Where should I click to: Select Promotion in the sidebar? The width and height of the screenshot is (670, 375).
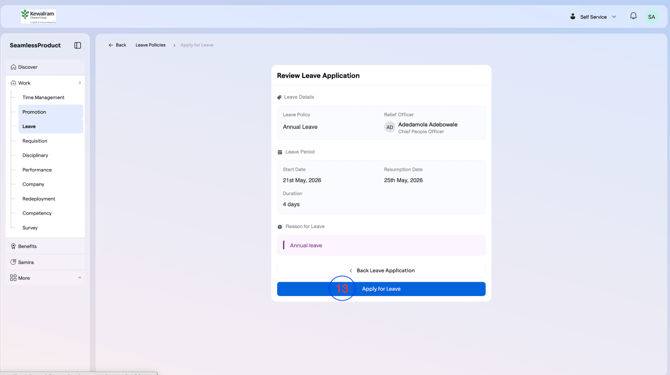(50, 112)
